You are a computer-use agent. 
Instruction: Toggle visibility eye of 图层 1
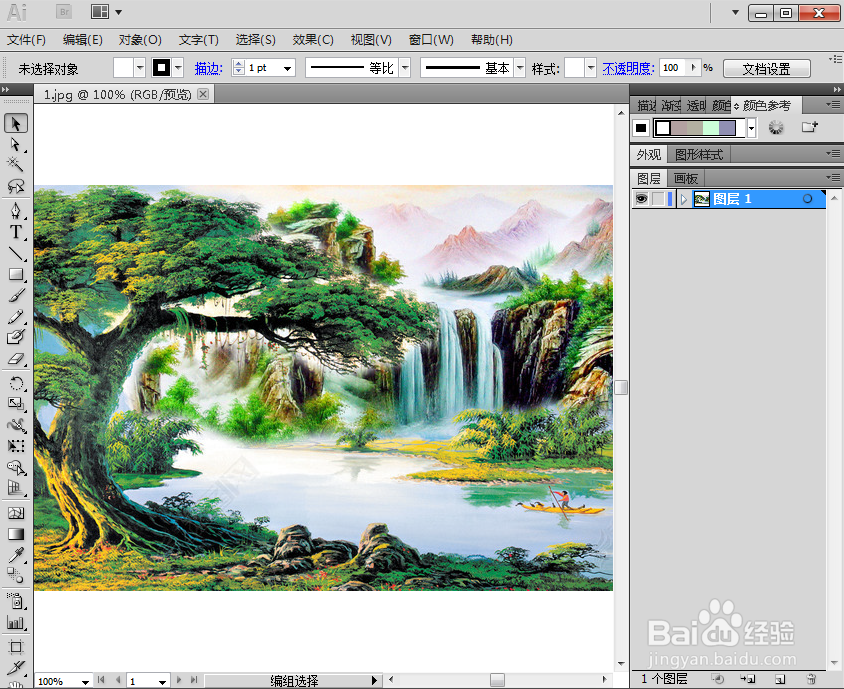641,199
